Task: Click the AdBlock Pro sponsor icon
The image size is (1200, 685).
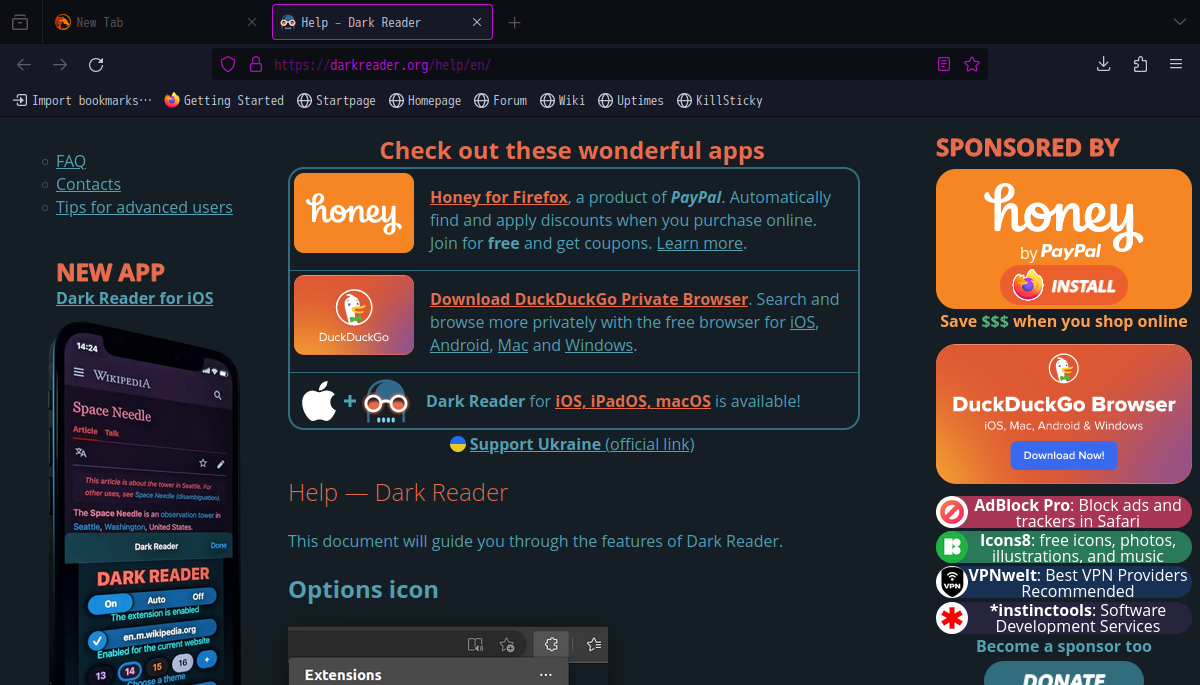Action: click(x=952, y=512)
